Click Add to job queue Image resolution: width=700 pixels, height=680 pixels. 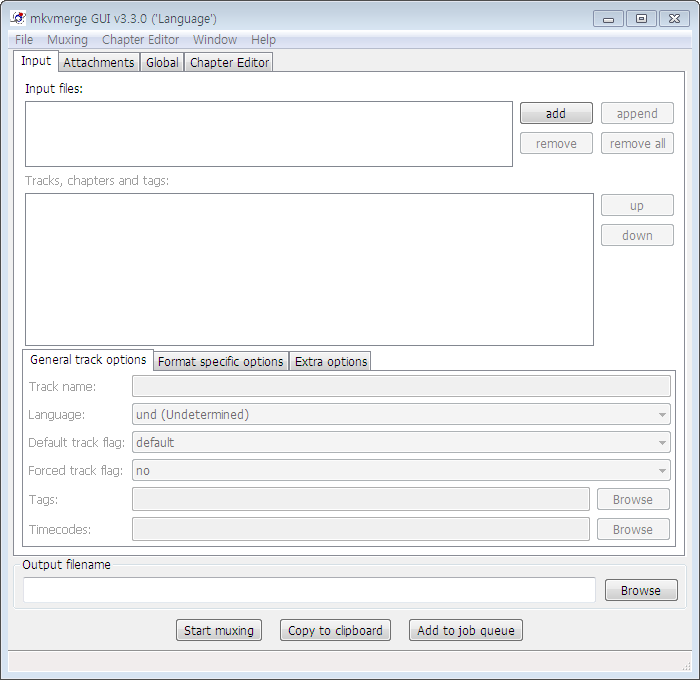pyautogui.click(x=466, y=630)
